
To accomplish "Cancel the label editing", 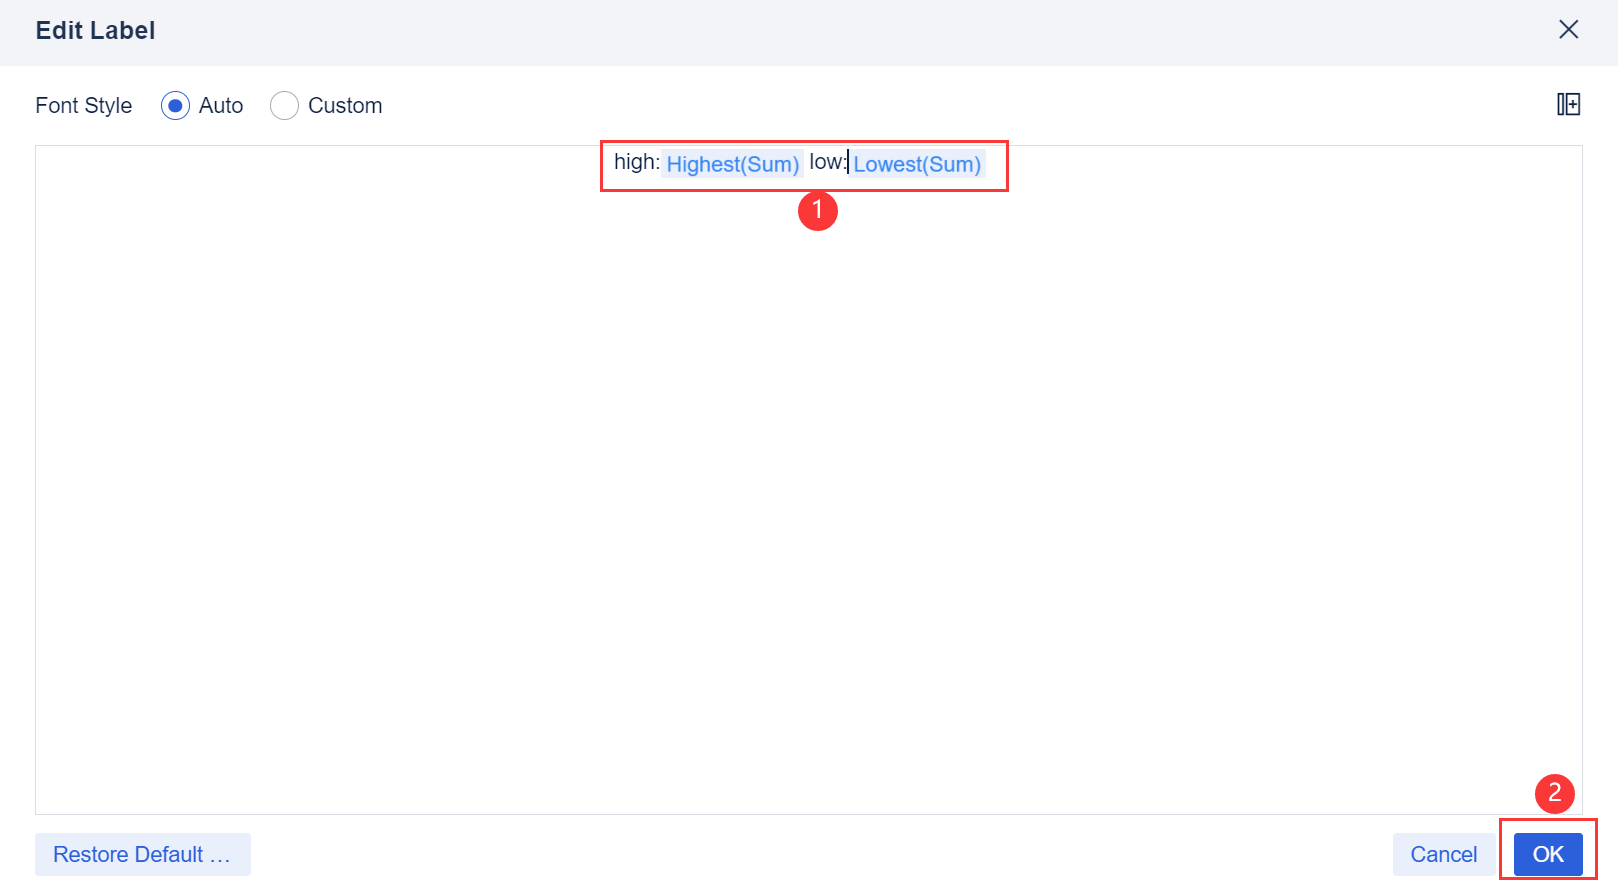I will (x=1443, y=854).
